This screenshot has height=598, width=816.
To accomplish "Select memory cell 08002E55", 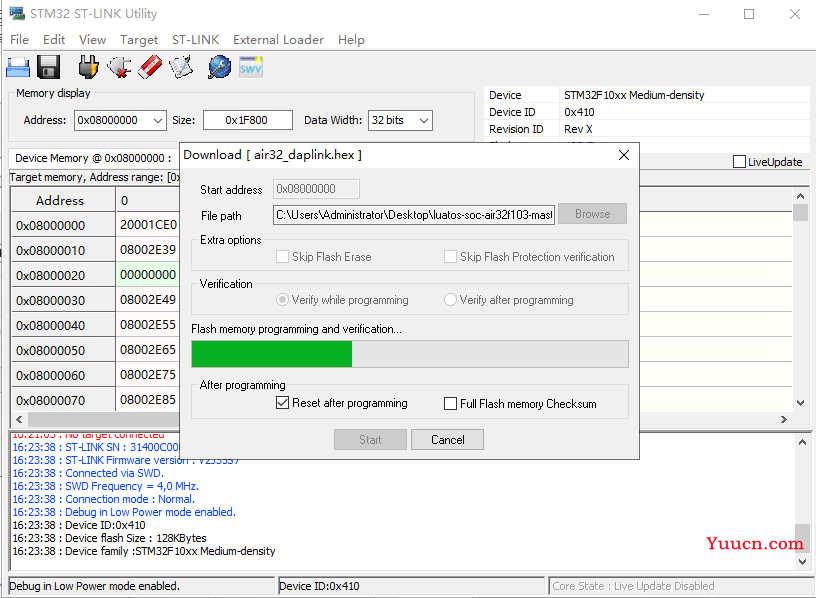I will tap(148, 325).
